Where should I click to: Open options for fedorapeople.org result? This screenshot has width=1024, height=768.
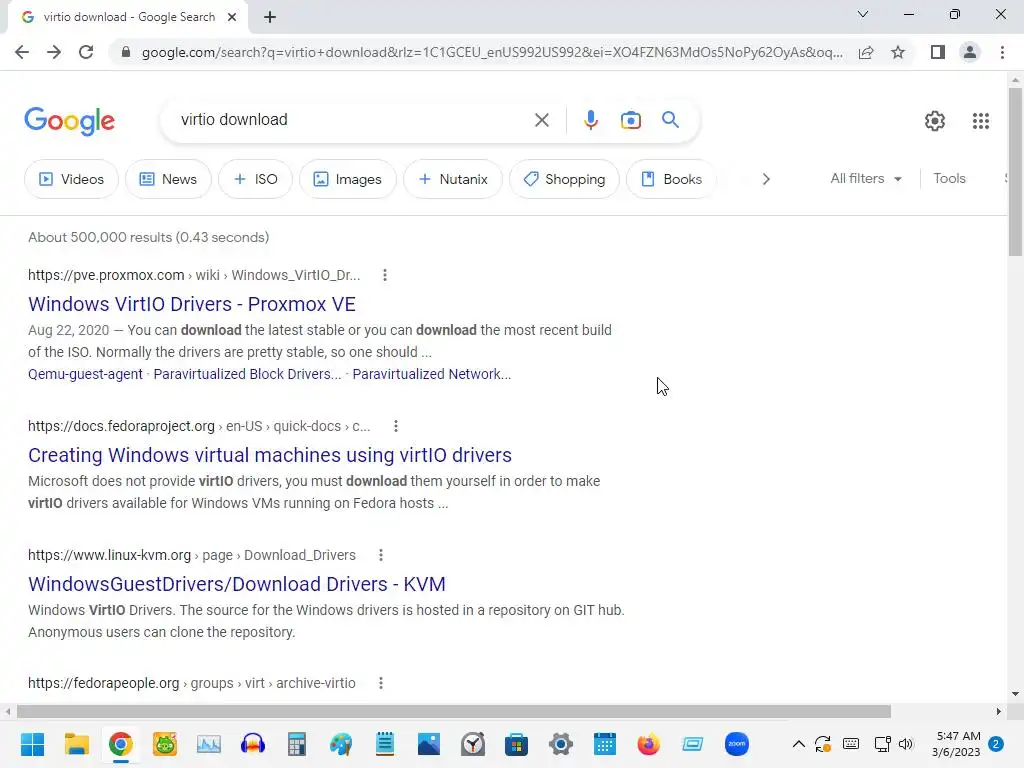pyautogui.click(x=381, y=683)
